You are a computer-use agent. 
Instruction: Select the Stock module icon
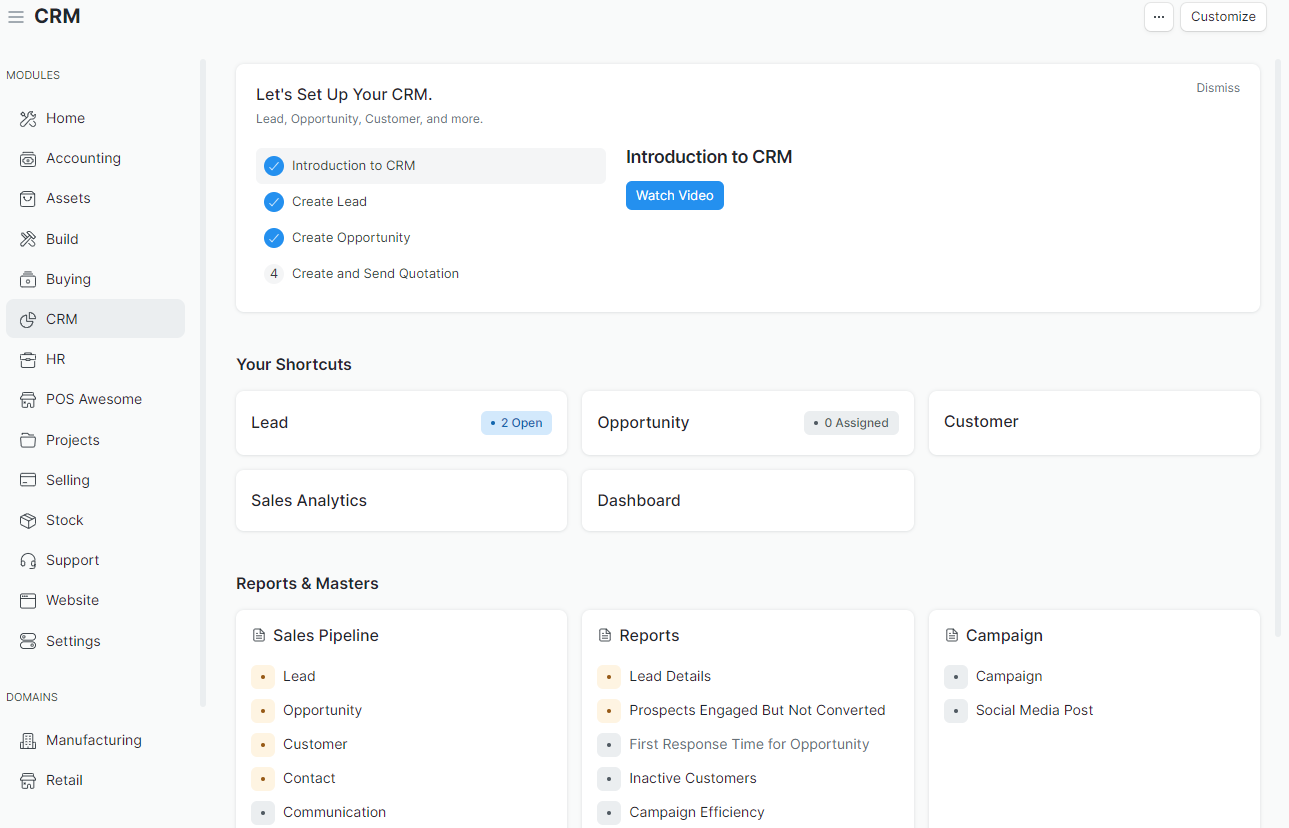pyautogui.click(x=27, y=520)
